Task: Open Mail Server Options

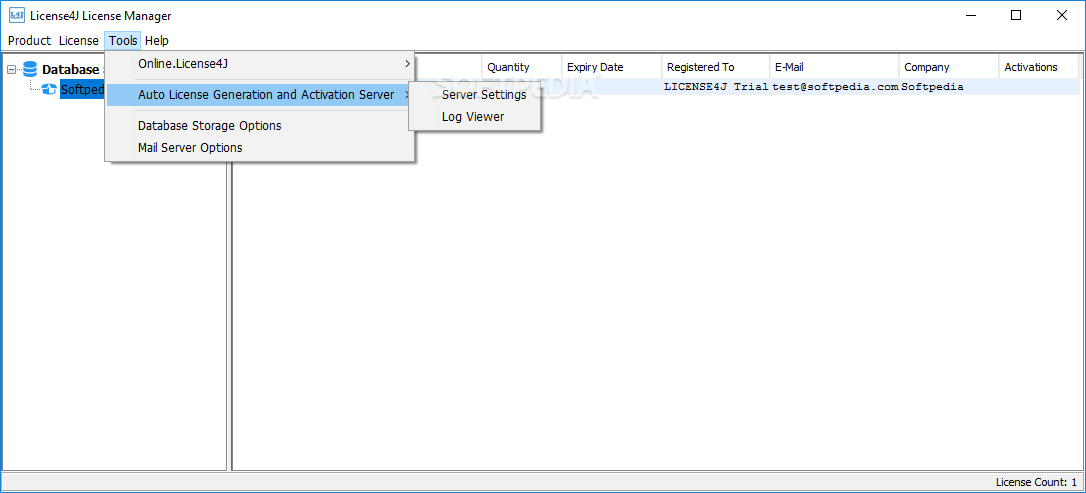Action: tap(260, 147)
